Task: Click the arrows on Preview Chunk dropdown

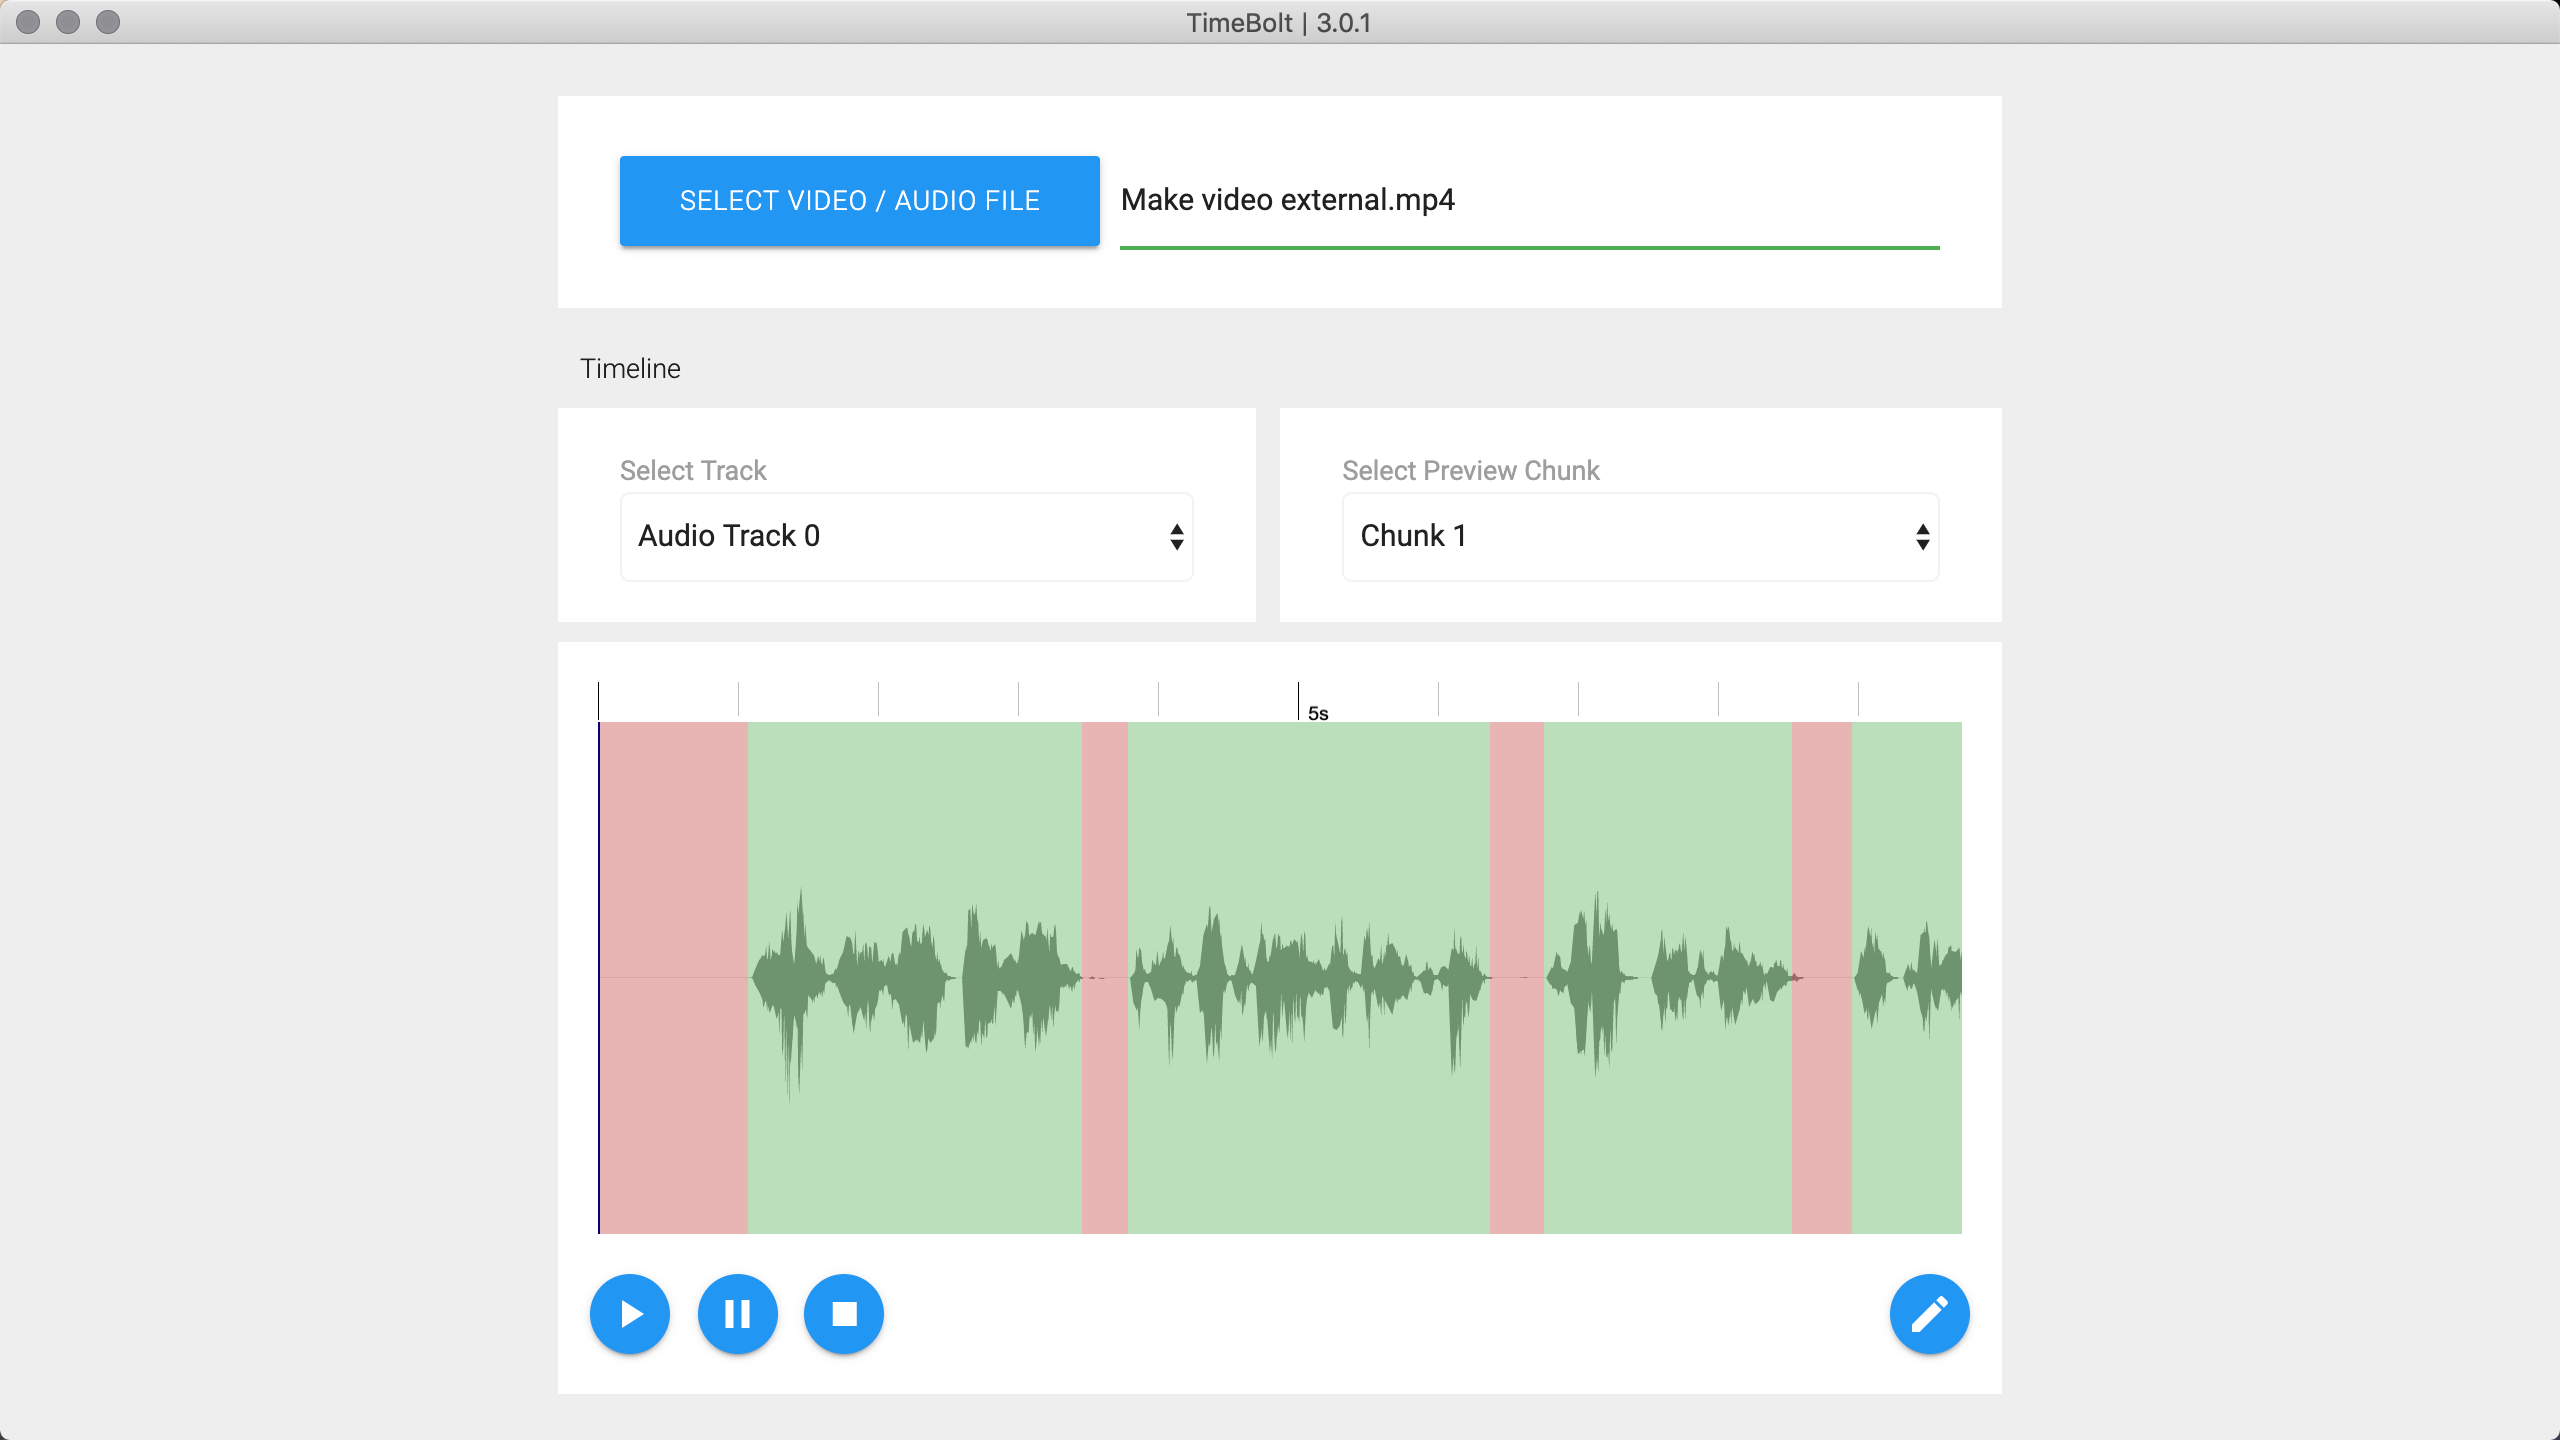Action: pos(1922,537)
